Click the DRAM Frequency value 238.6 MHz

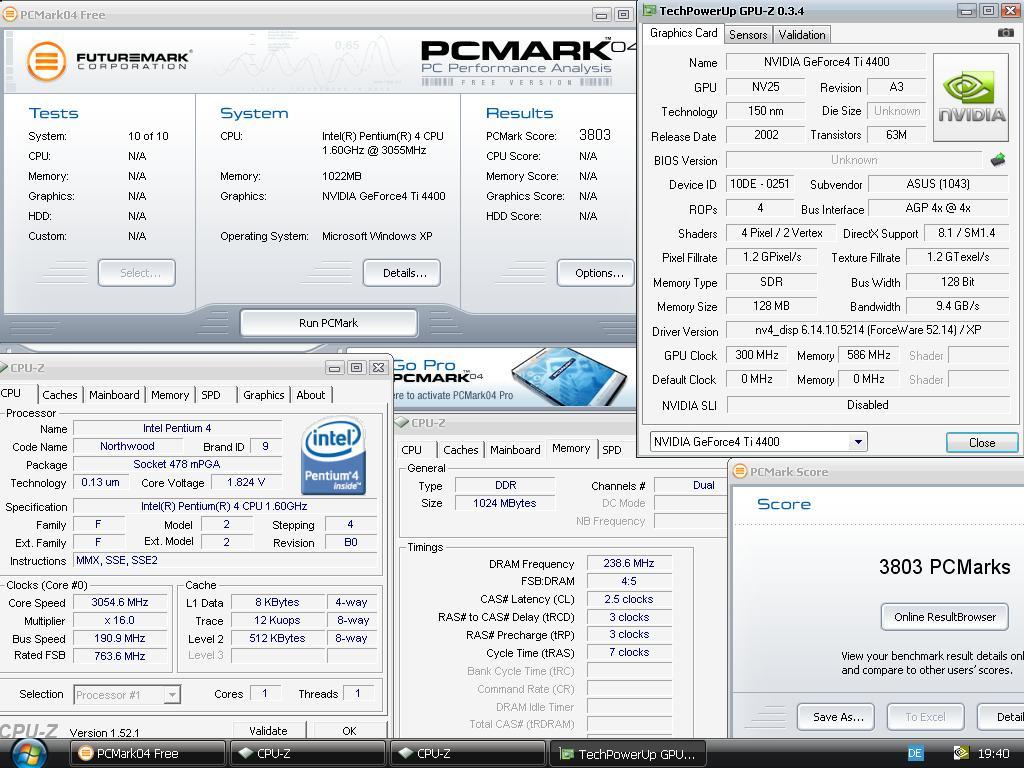(x=628, y=563)
